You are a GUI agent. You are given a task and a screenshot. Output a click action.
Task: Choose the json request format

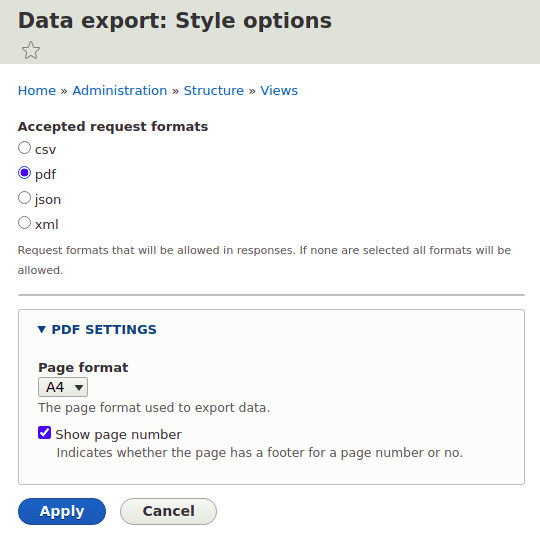pos(24,197)
